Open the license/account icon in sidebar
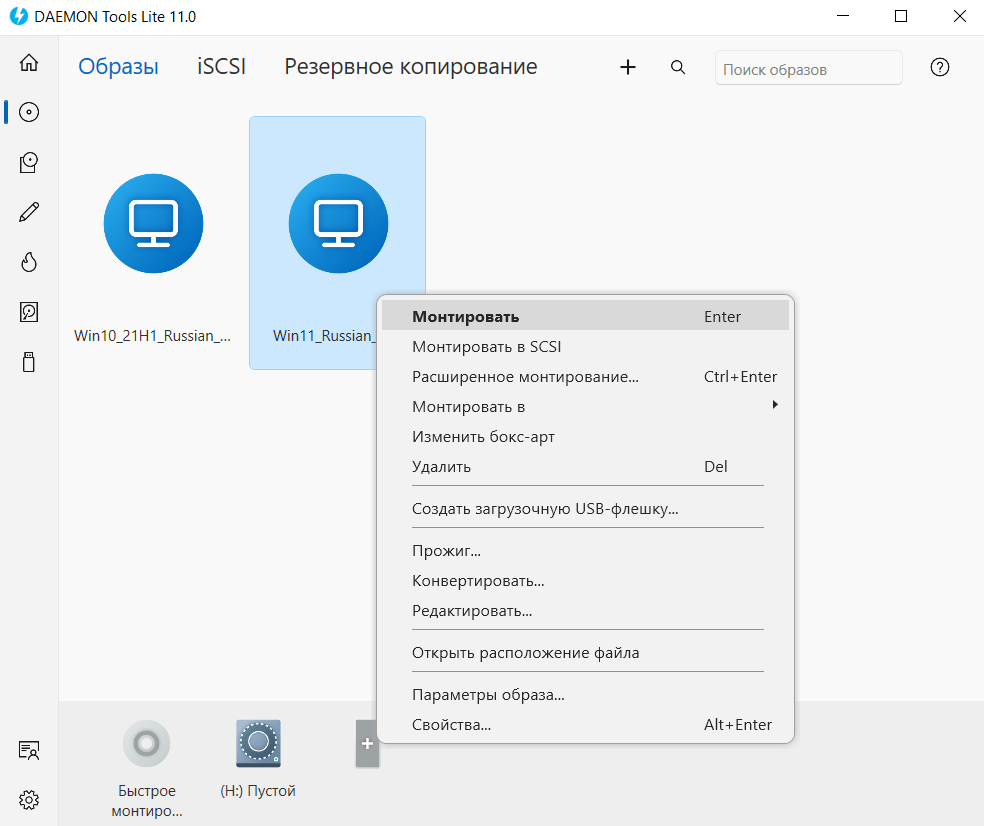This screenshot has width=984, height=826. point(29,750)
